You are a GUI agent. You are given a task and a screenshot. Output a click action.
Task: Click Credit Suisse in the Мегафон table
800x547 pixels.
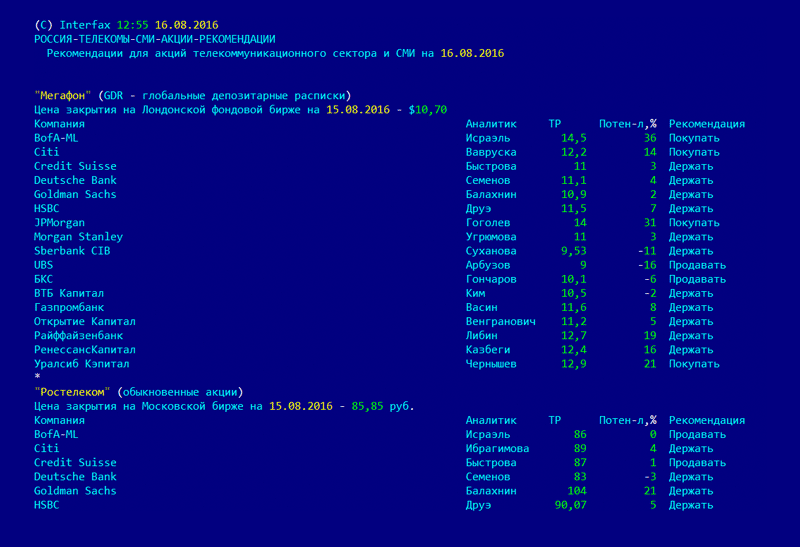click(75, 166)
